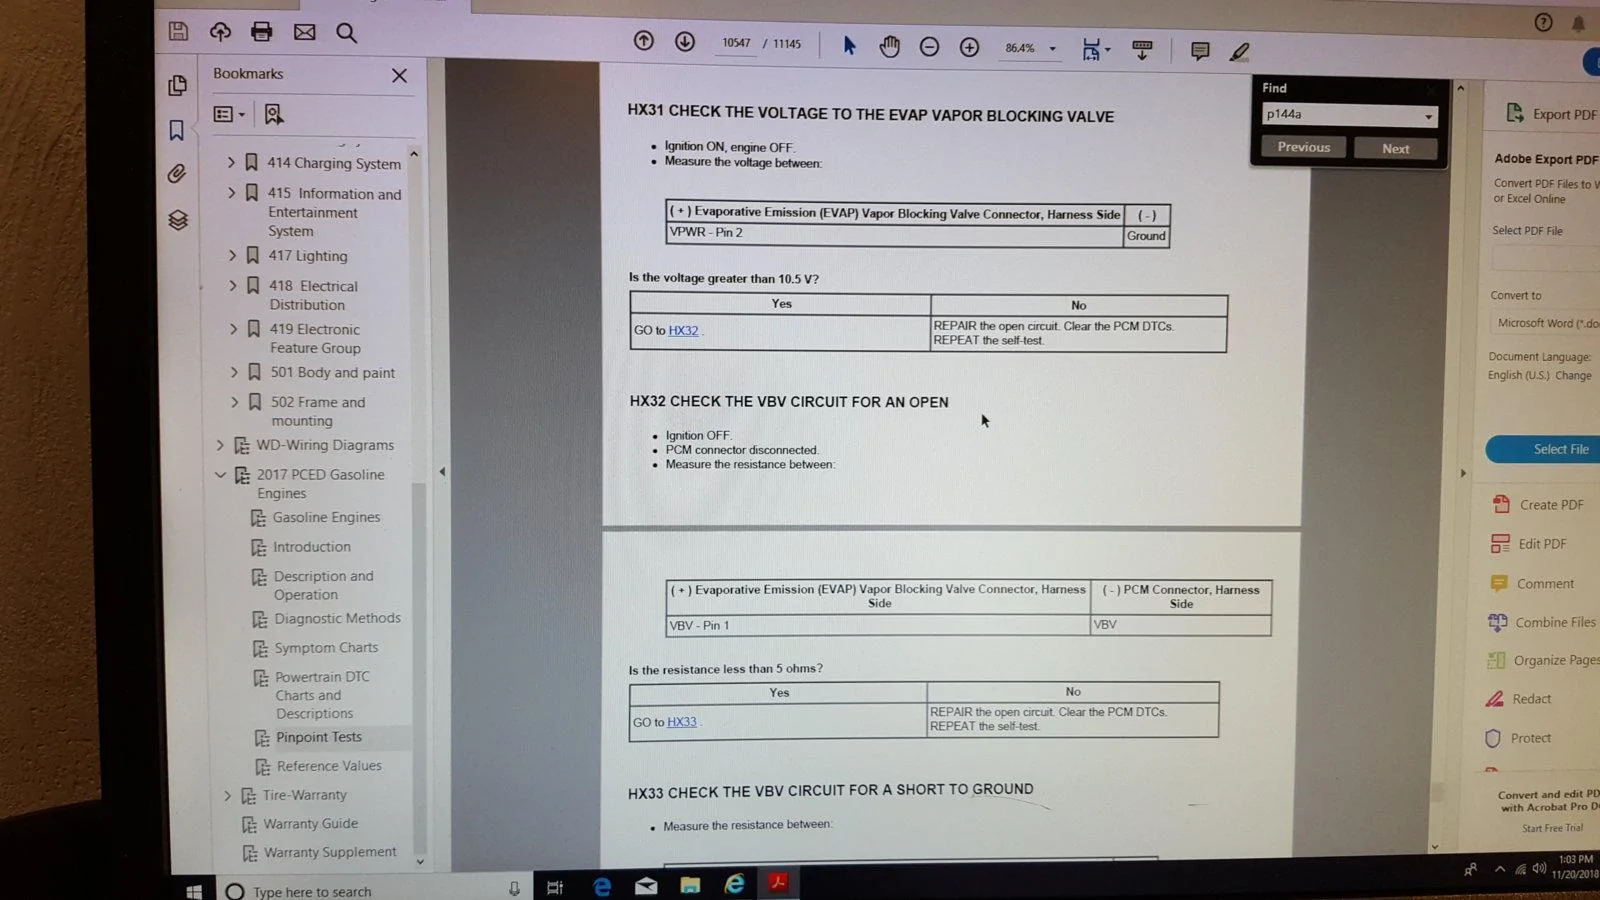Open Diagnostic Methods bookmark
Image resolution: width=1600 pixels, height=900 pixels.
(x=338, y=619)
